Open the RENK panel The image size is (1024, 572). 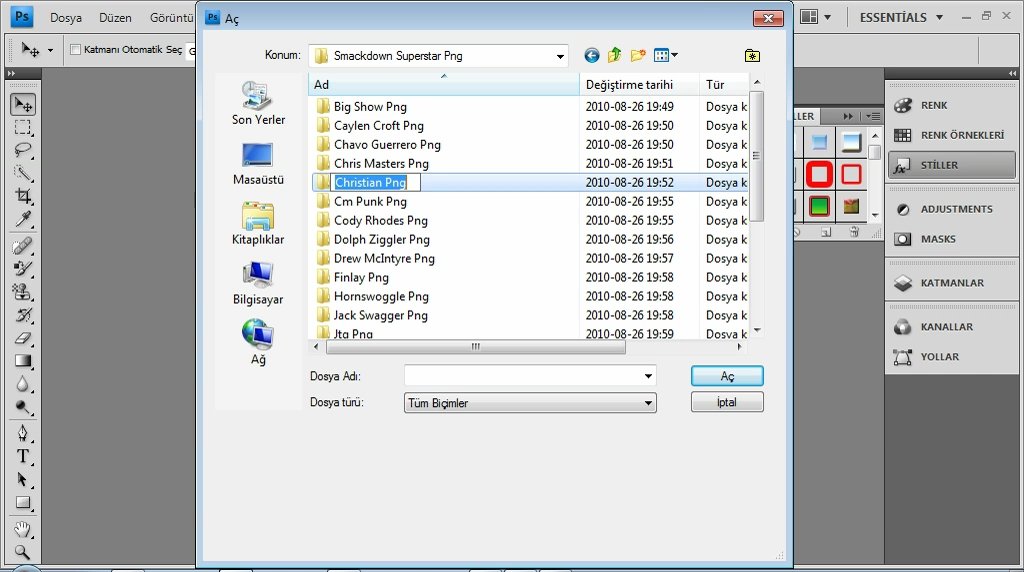point(951,105)
